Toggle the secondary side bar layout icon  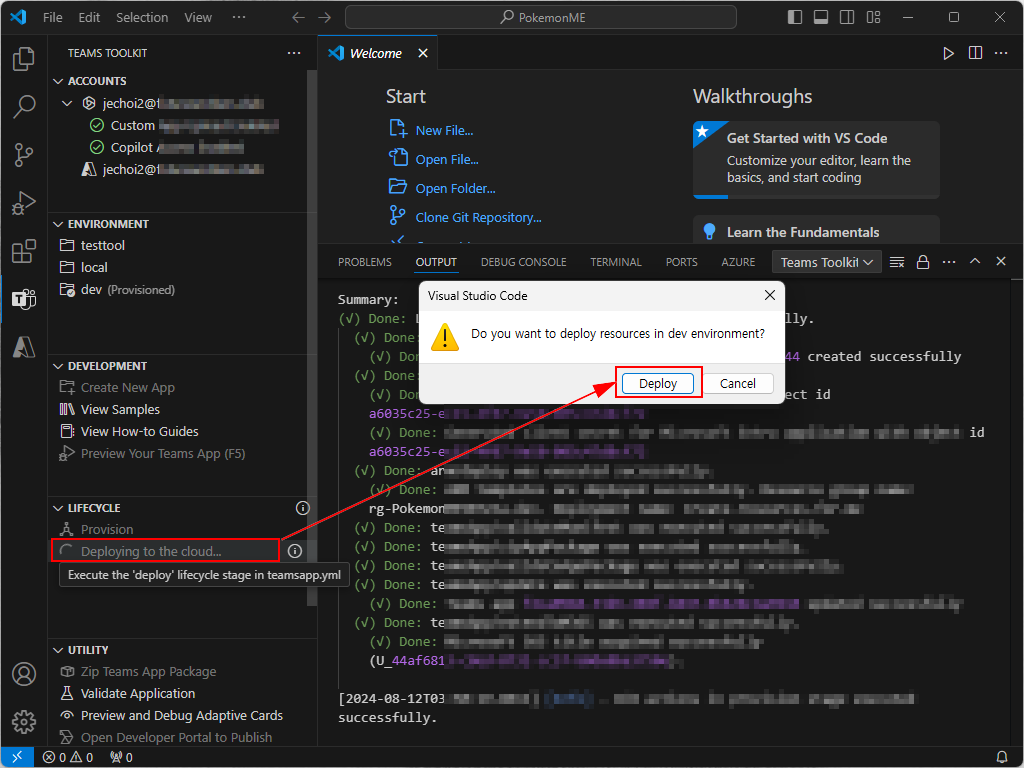click(x=847, y=18)
